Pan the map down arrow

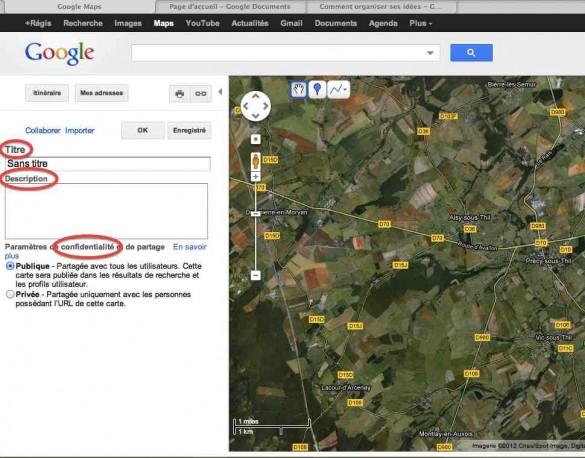coord(256,116)
